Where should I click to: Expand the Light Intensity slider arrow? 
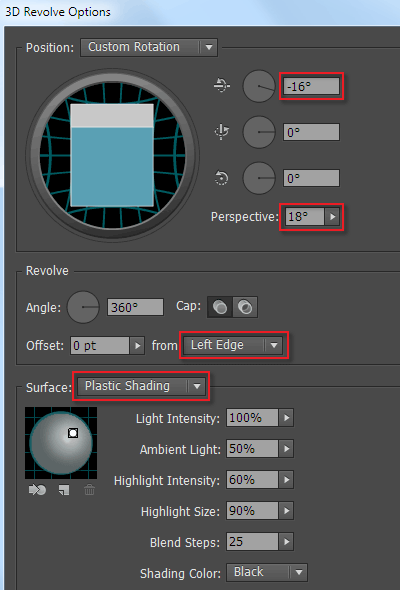tap(286, 418)
